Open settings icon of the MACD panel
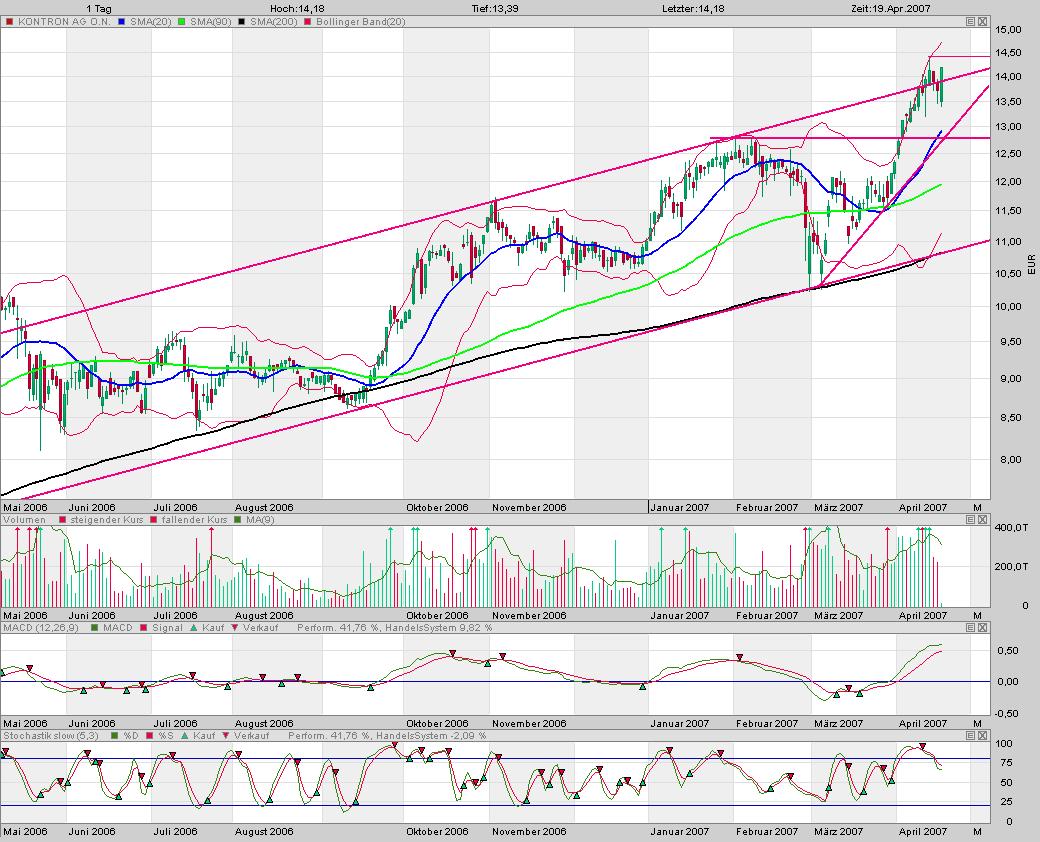Viewport: 1040px width, 842px height. tap(970, 628)
